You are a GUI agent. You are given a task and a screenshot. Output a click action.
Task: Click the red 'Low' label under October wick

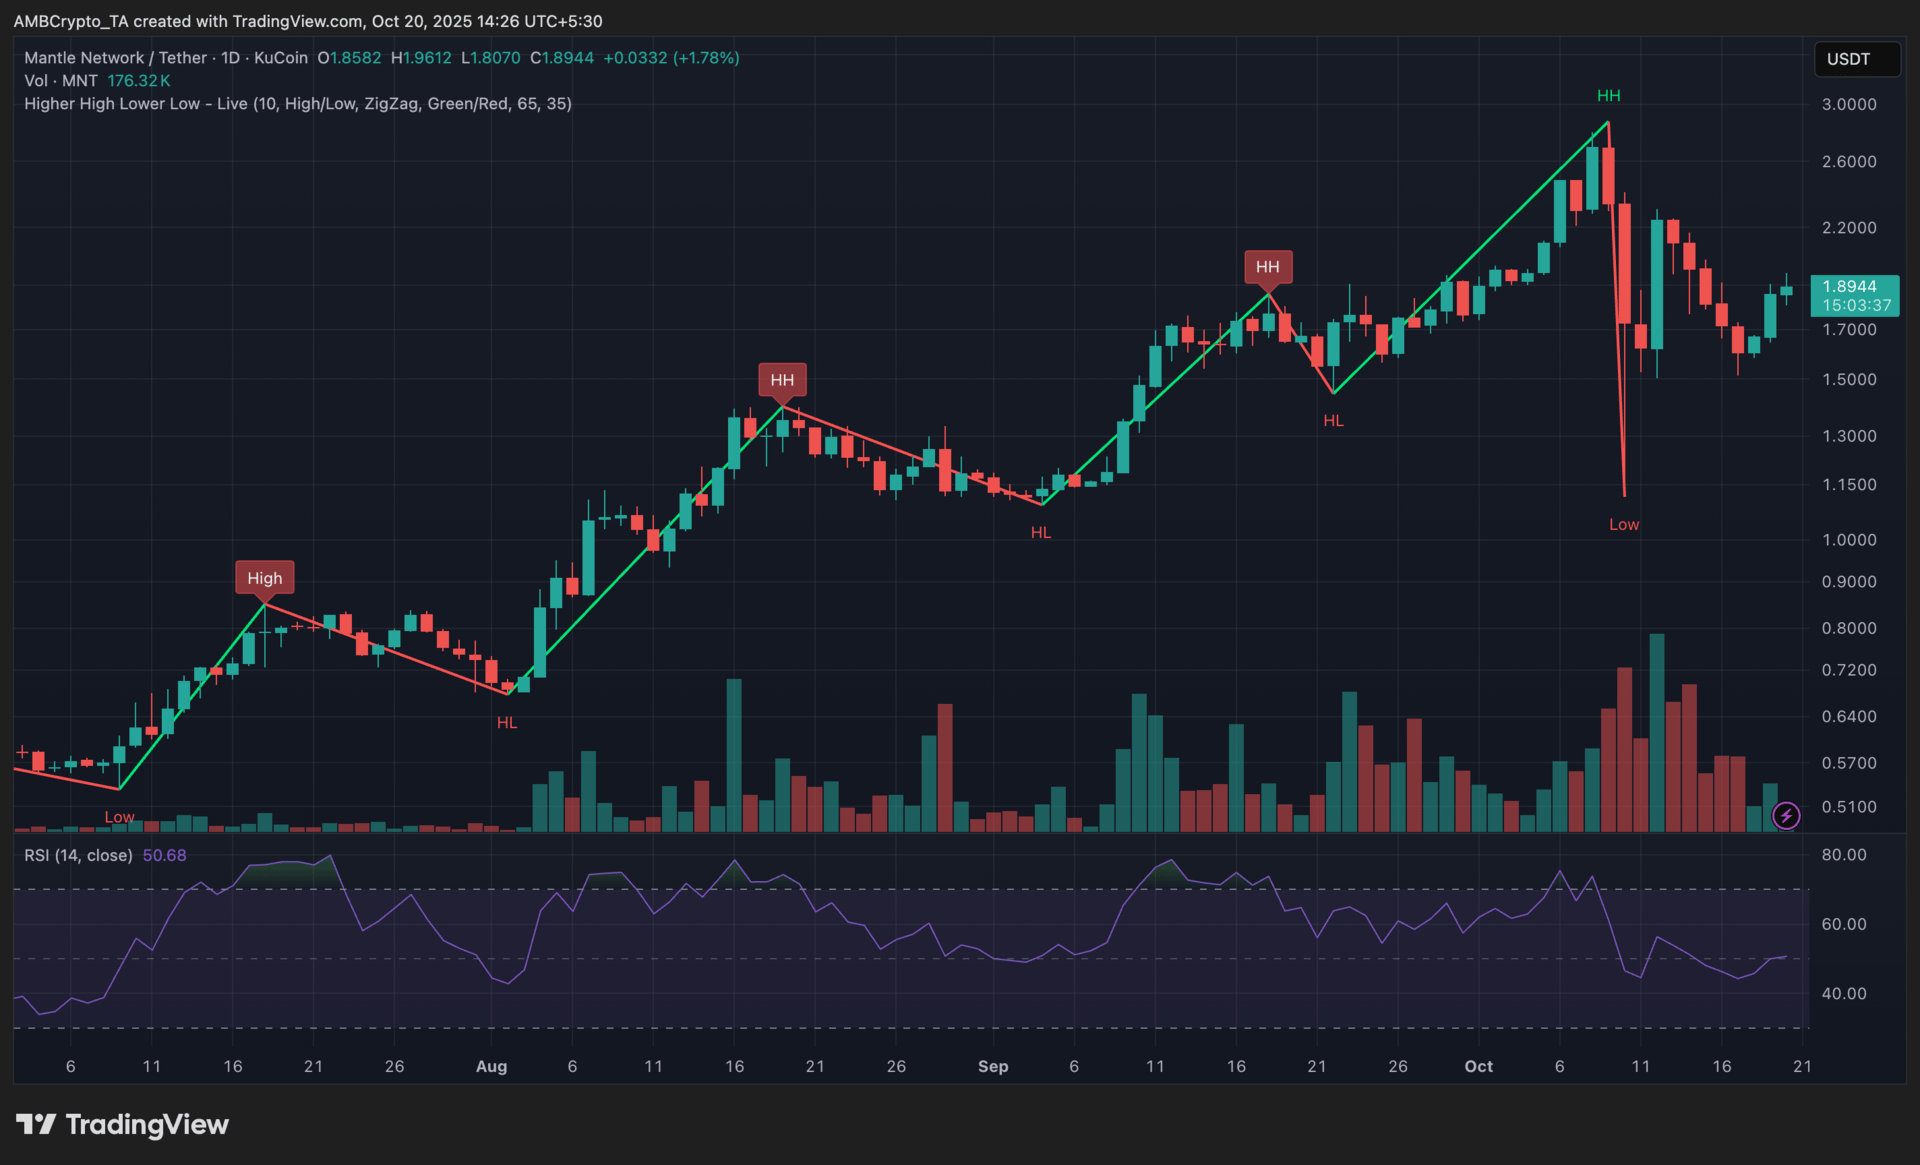tap(1623, 525)
